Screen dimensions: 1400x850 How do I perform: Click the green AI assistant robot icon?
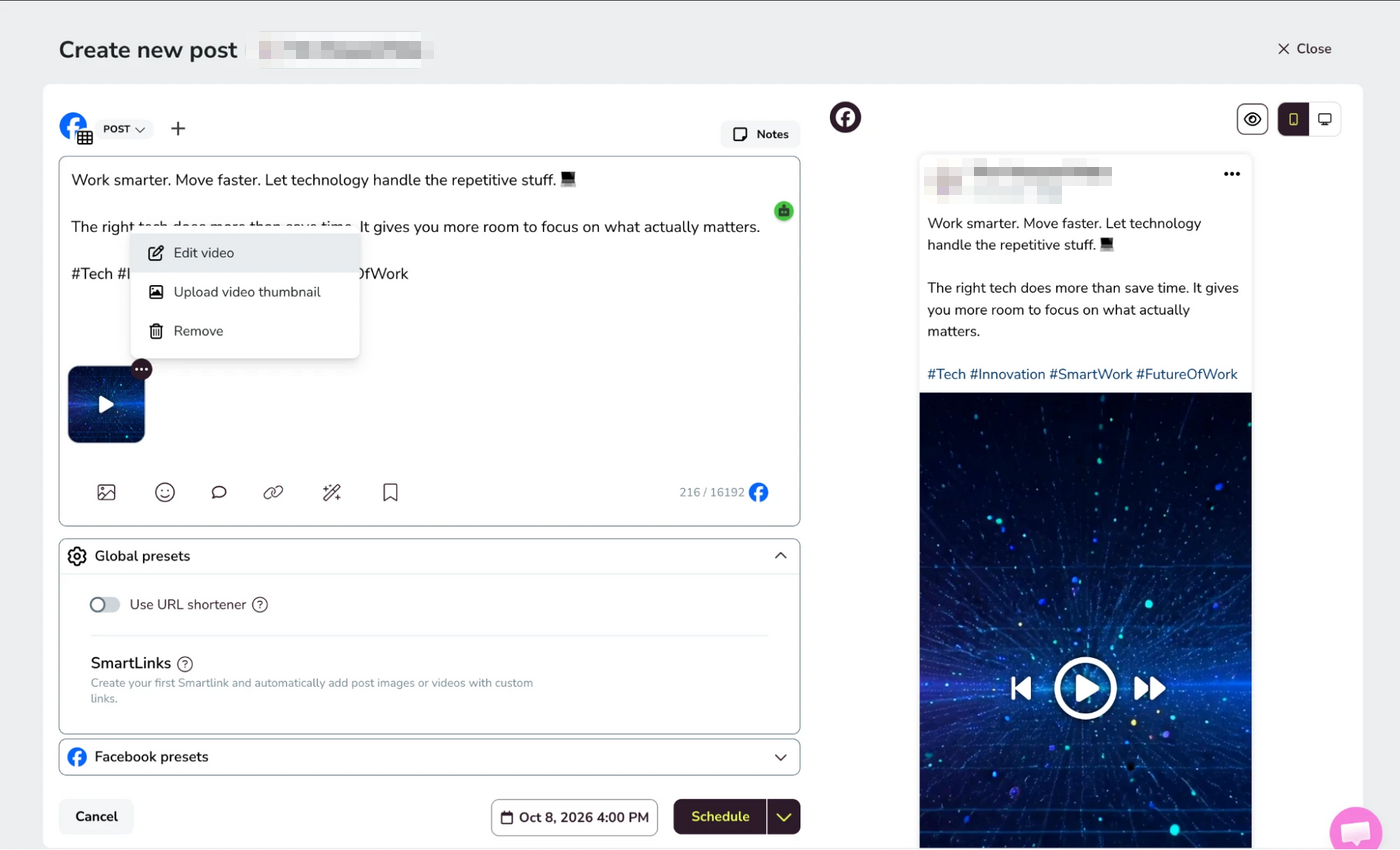784,211
